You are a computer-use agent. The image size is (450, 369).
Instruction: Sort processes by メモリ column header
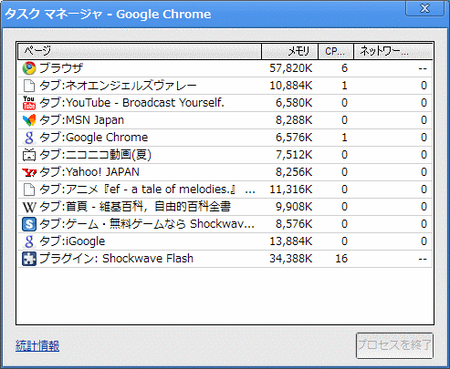tap(290, 51)
